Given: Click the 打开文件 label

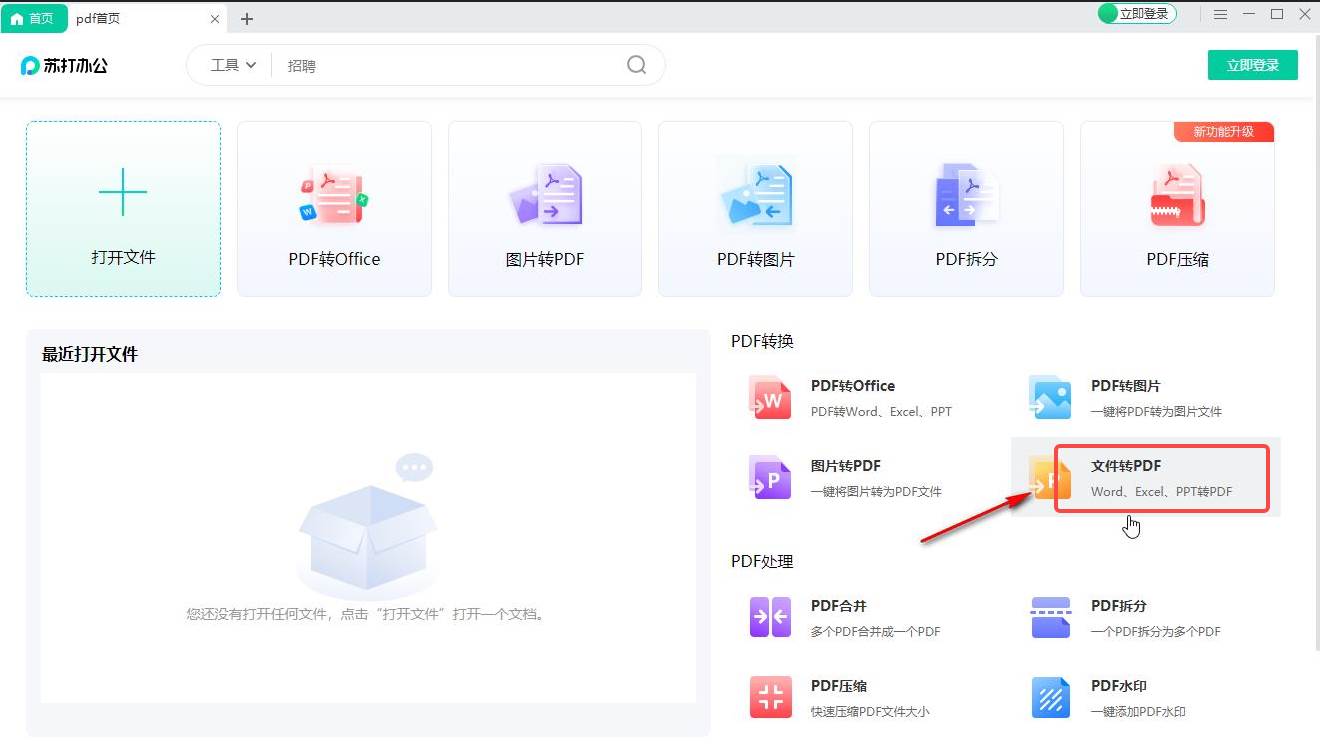Looking at the screenshot, I should [123, 257].
